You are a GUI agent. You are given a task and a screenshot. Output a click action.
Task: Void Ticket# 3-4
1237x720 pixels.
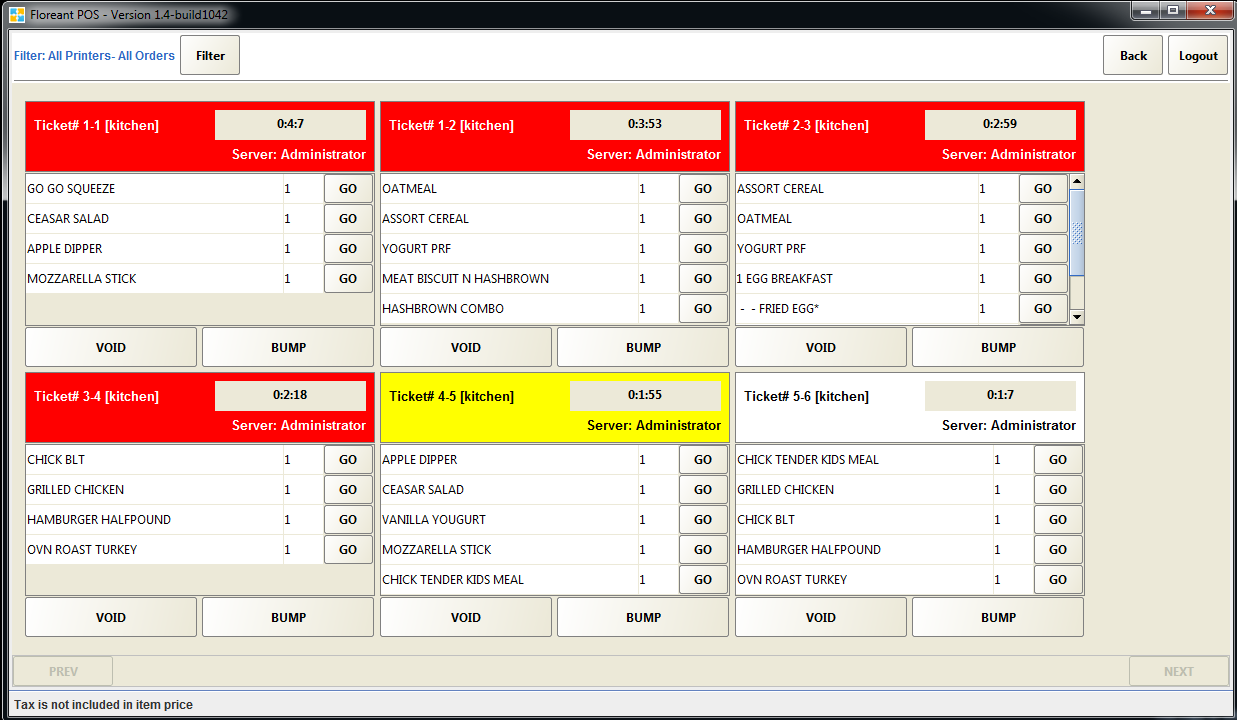pos(111,618)
